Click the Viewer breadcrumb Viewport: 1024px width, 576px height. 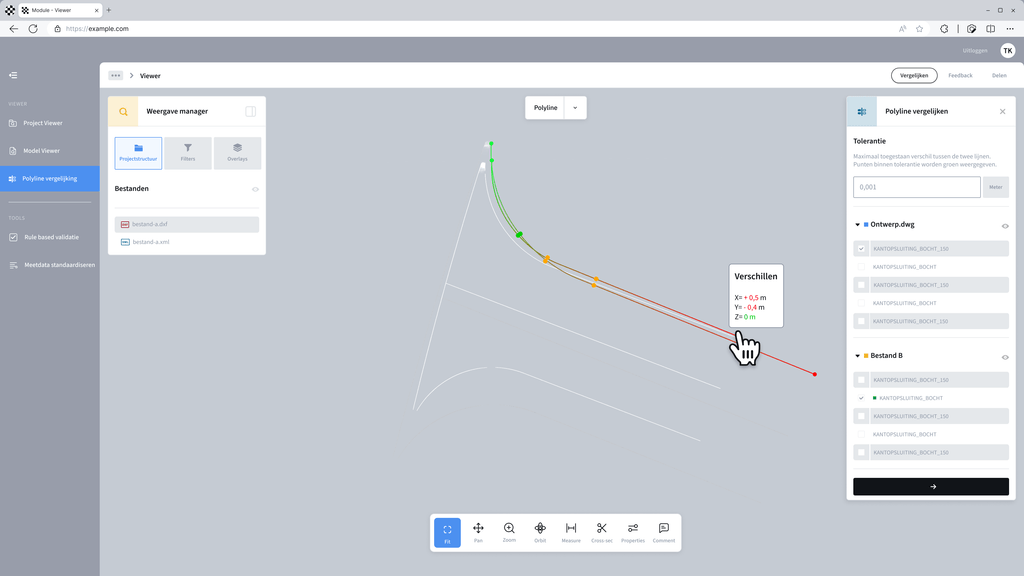pos(150,76)
